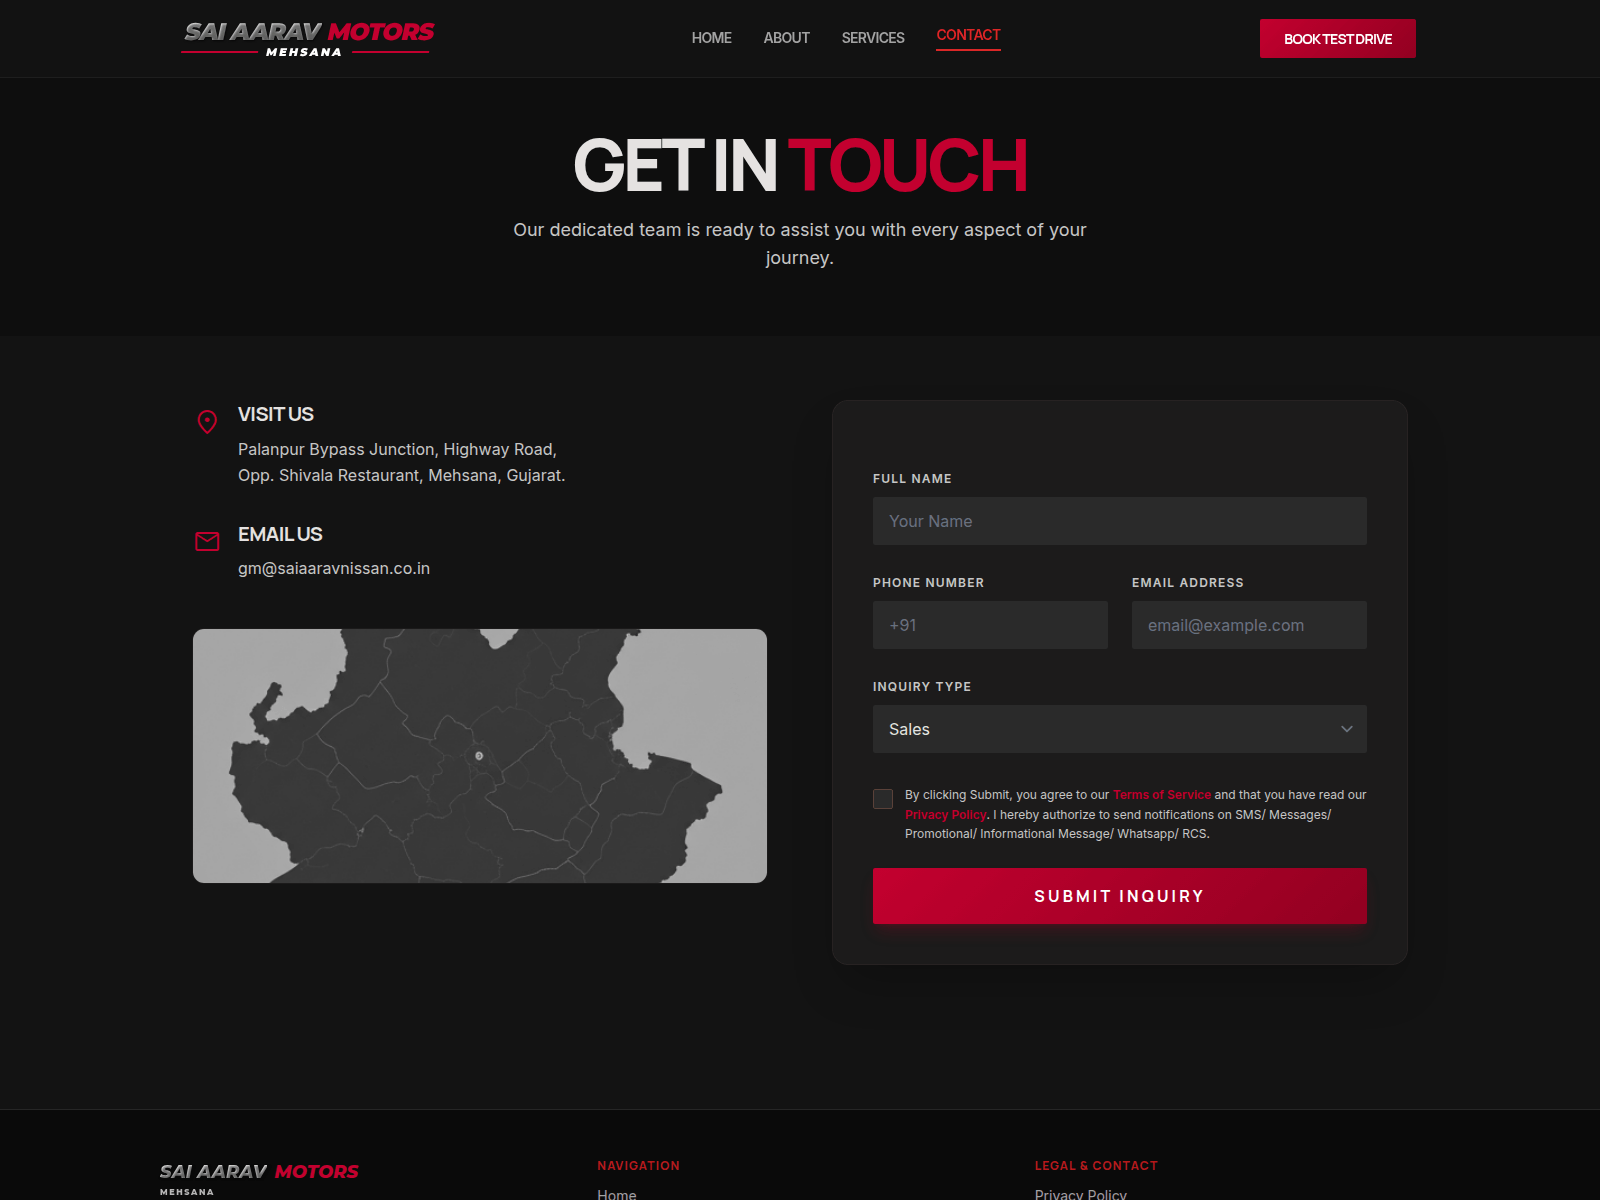The height and width of the screenshot is (1200, 1600).
Task: Open the Privacy Policy link in the consent text
Action: [946, 815]
